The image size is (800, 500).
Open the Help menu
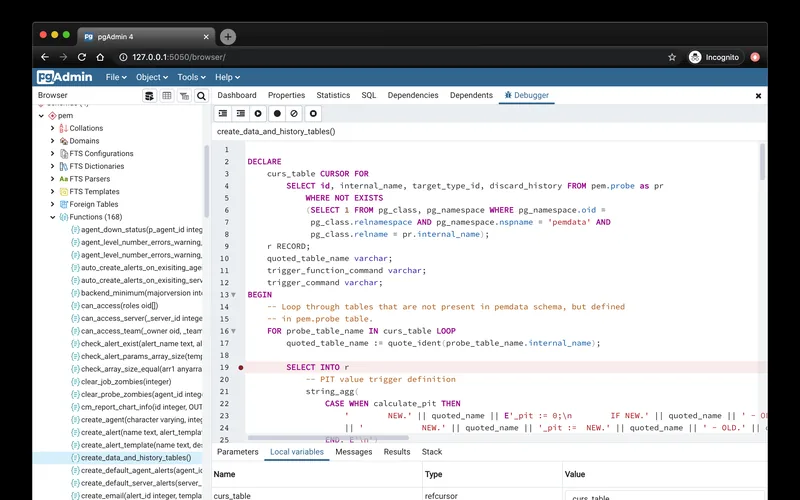227,77
